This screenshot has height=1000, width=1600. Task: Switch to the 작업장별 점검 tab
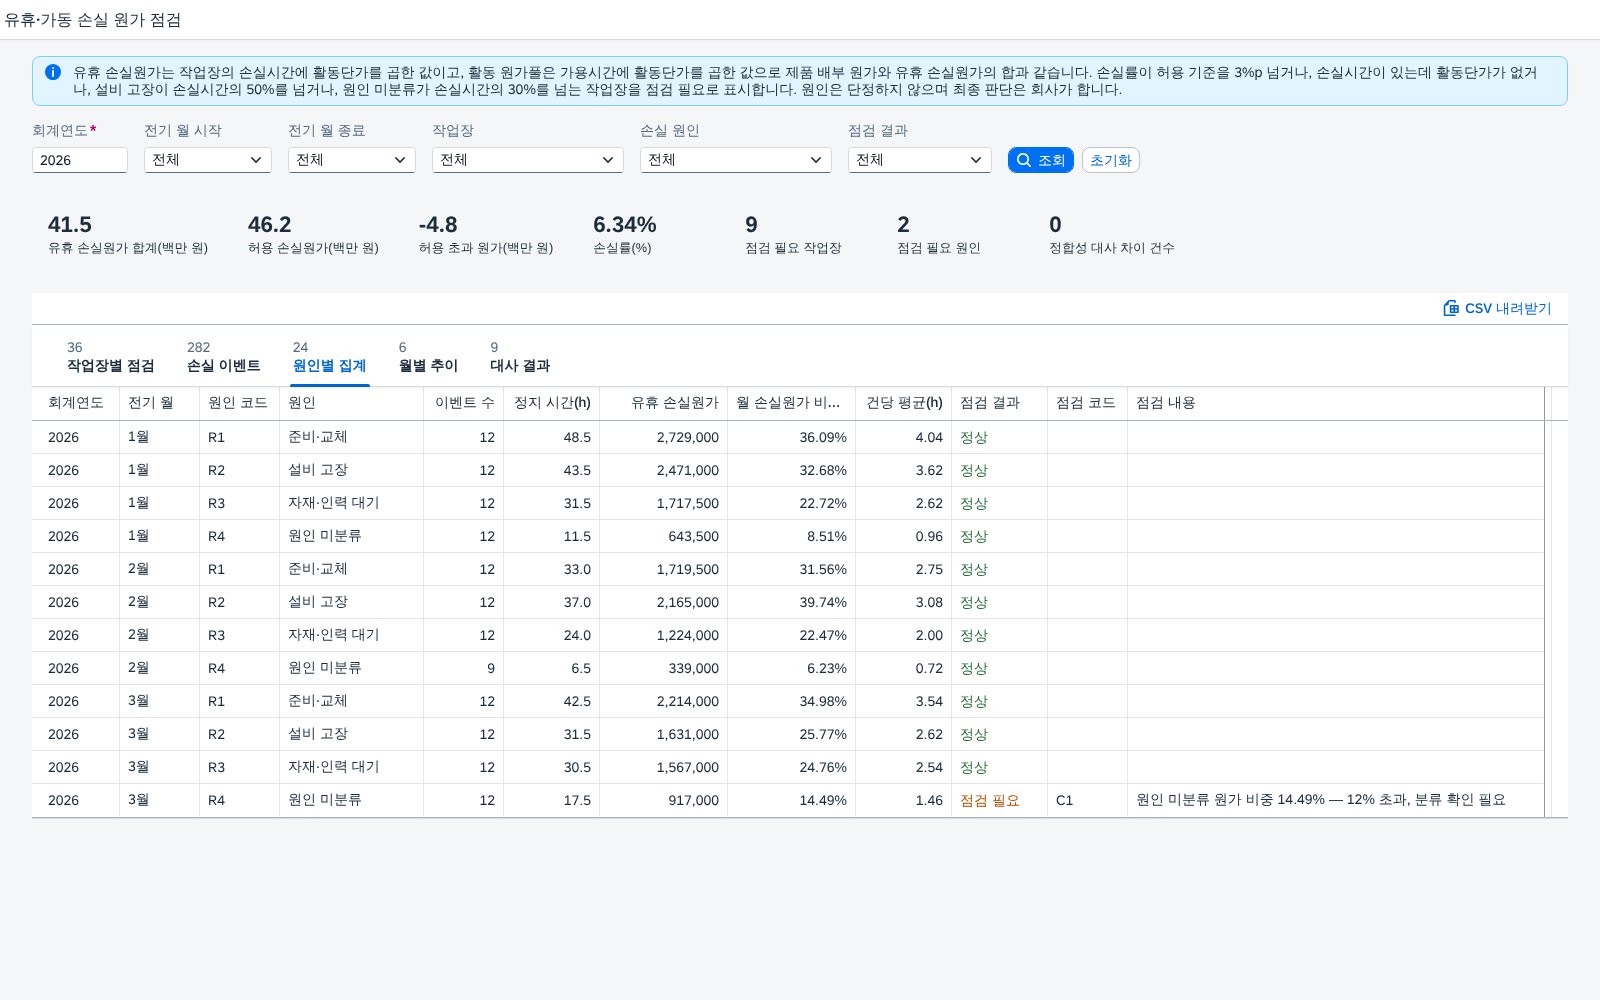[111, 357]
